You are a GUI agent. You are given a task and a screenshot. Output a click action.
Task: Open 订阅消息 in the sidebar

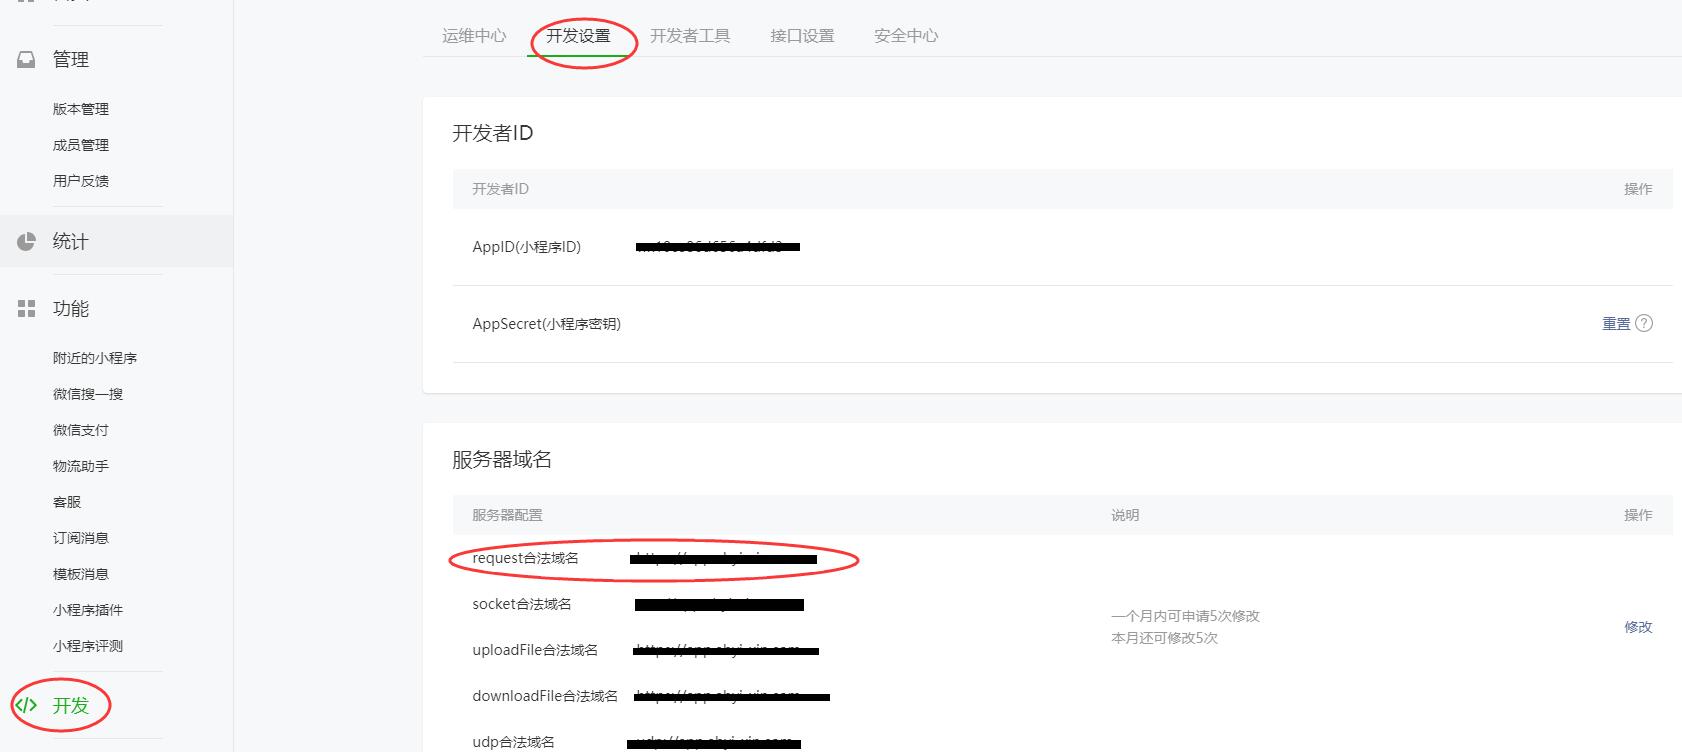click(81, 538)
